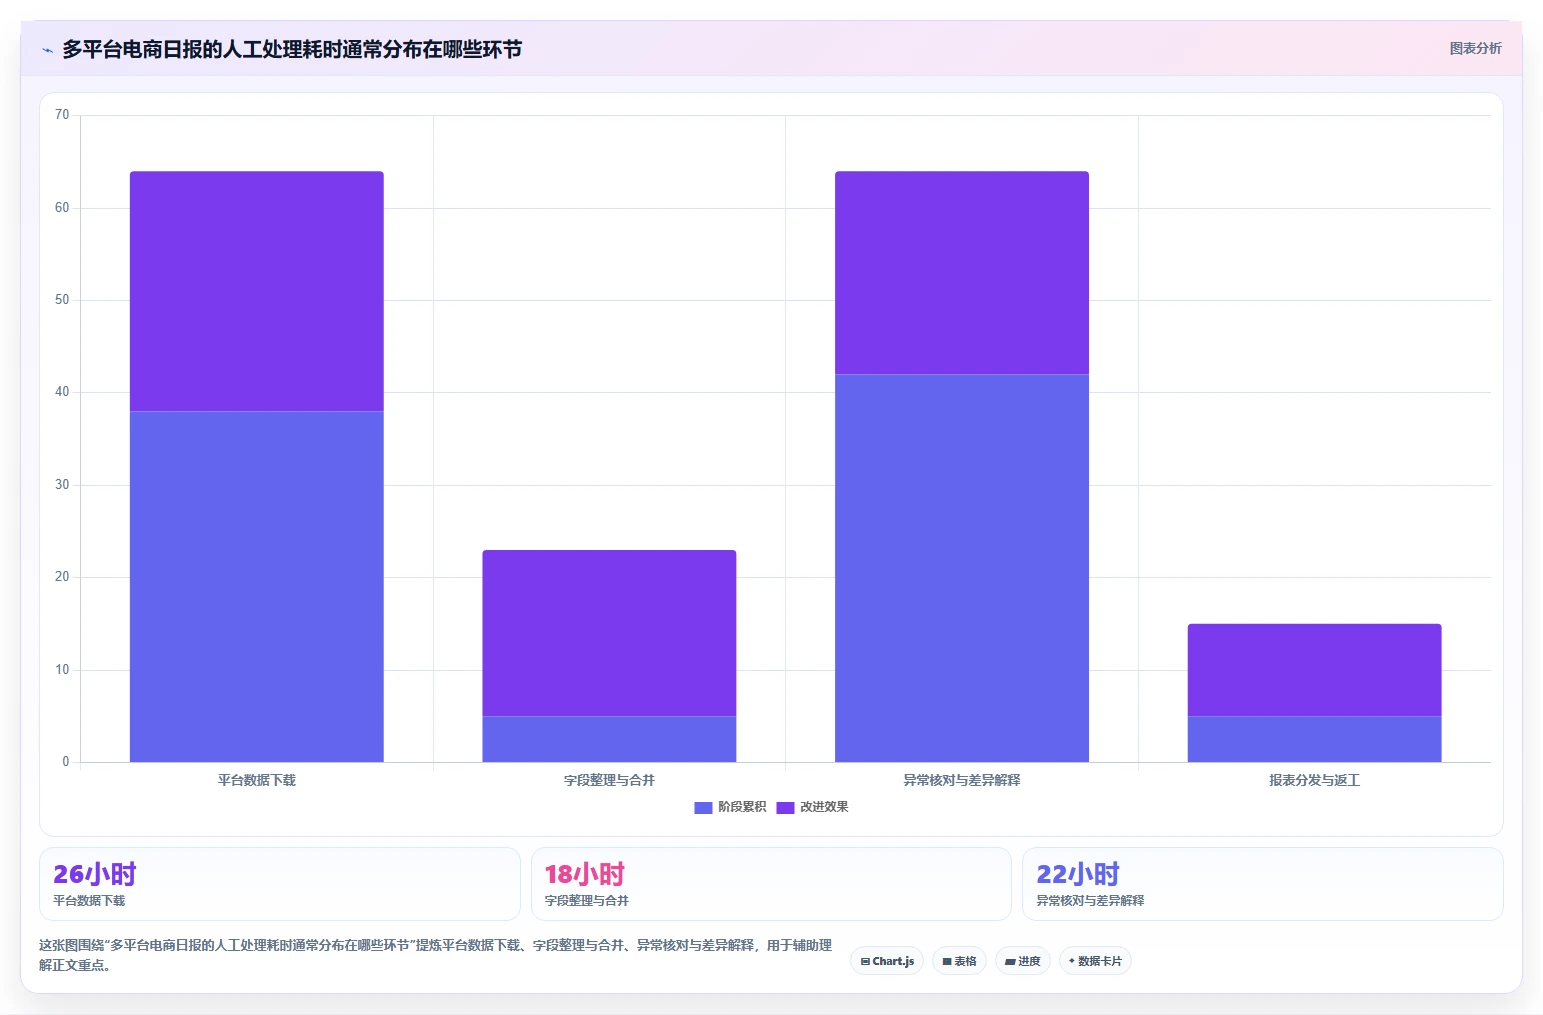The width and height of the screenshot is (1543, 1015).
Task: Click the 图表分析 tag in the header
Action: coord(1475,48)
